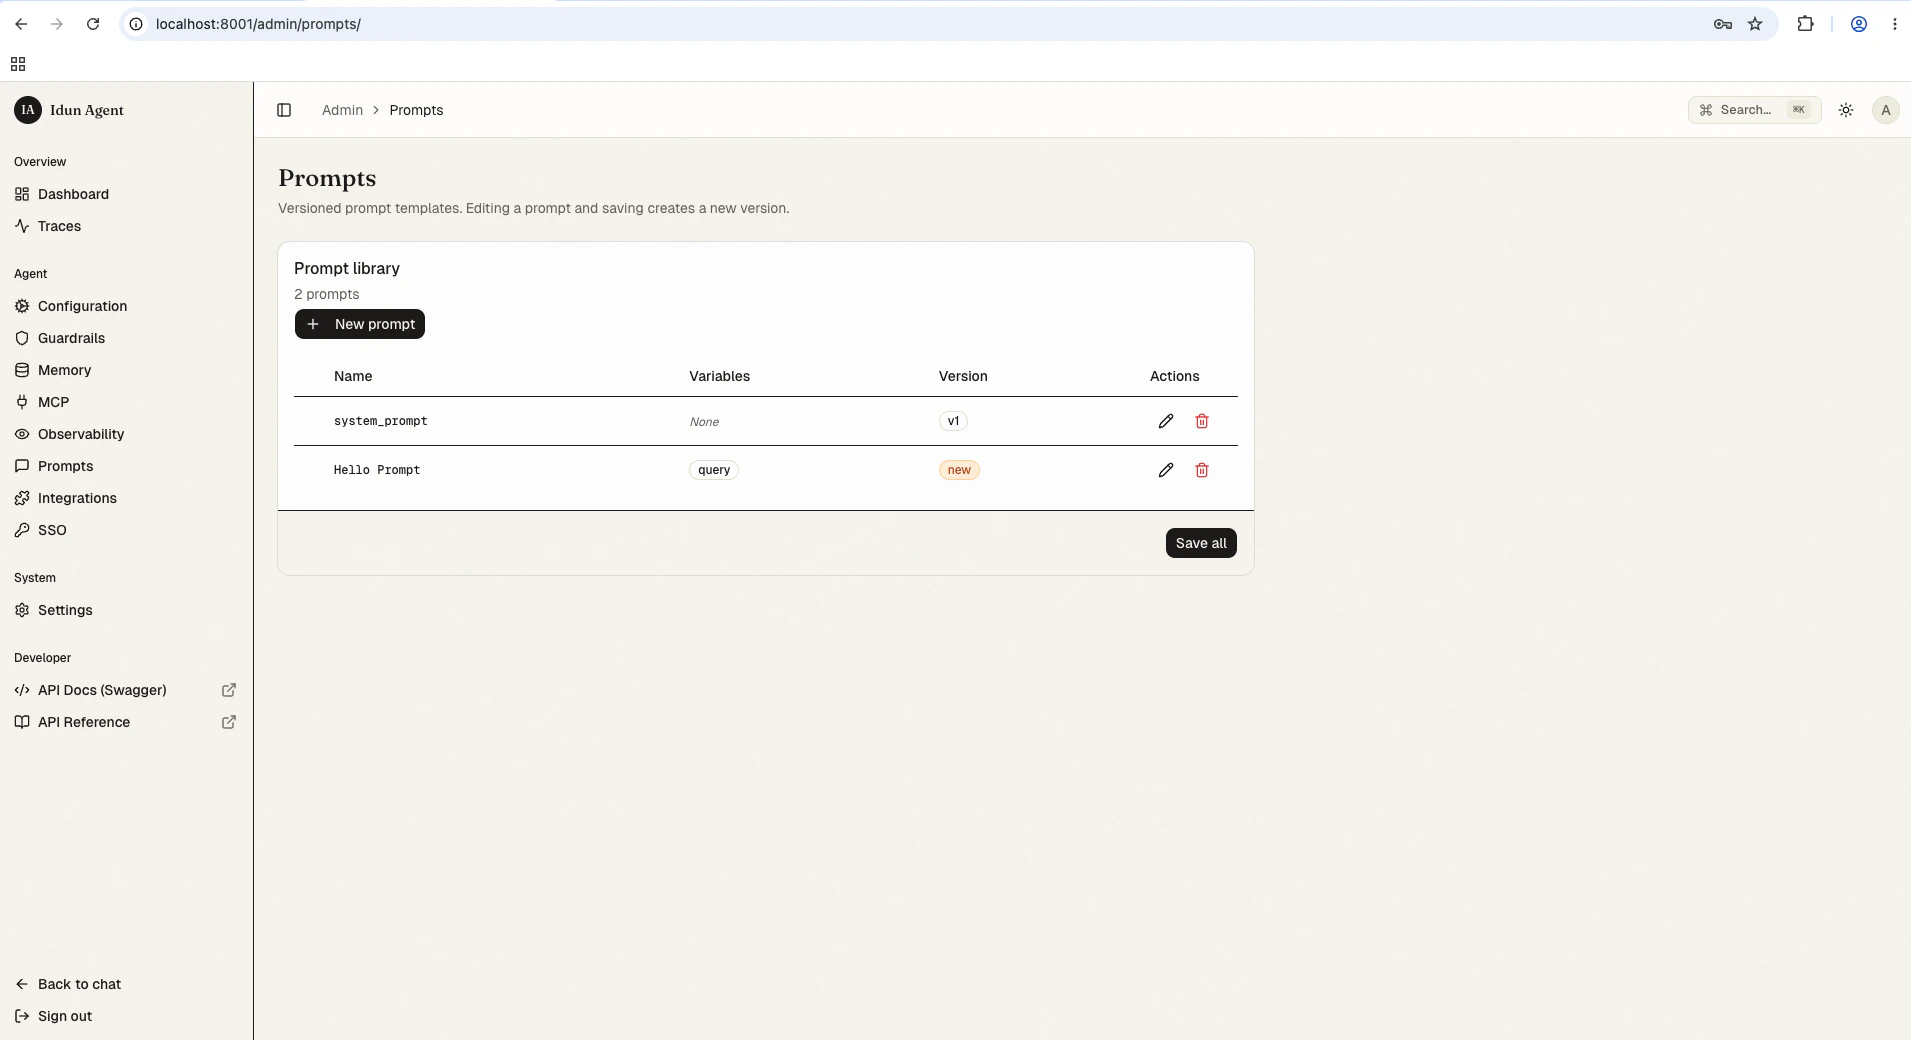The image size is (1911, 1040).
Task: Open Chrome's three-dot menu
Action: coord(1895,24)
